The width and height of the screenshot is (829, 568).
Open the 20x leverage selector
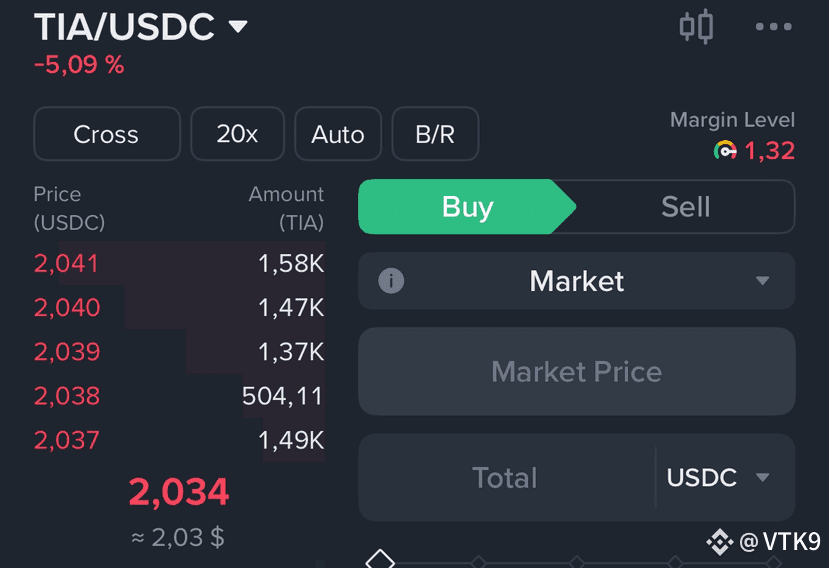tap(237, 134)
